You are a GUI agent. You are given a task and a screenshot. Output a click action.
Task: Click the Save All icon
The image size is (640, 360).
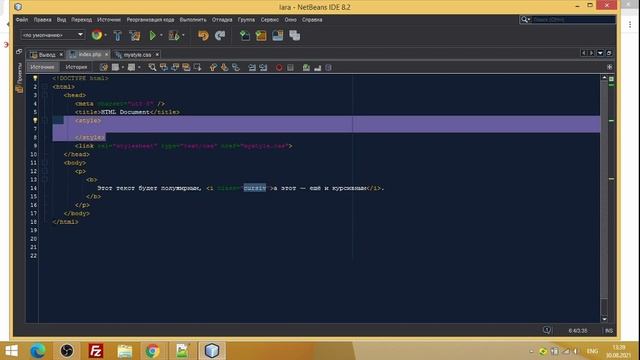(x=295, y=36)
